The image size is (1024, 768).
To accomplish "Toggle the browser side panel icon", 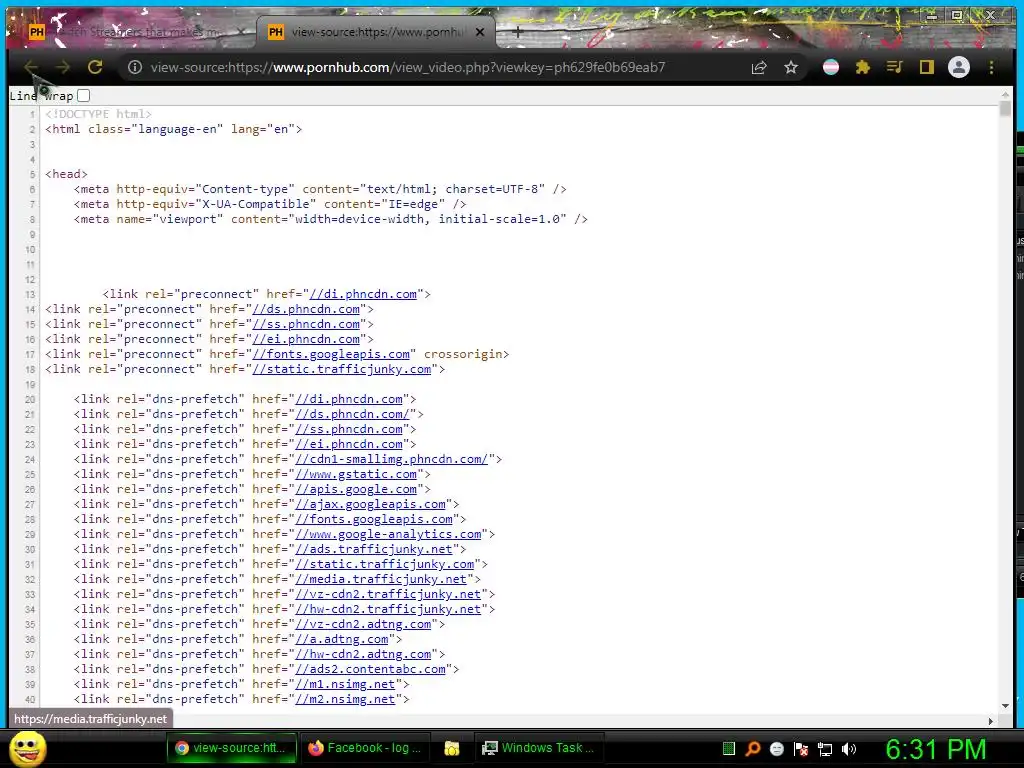I will pyautogui.click(x=927, y=67).
